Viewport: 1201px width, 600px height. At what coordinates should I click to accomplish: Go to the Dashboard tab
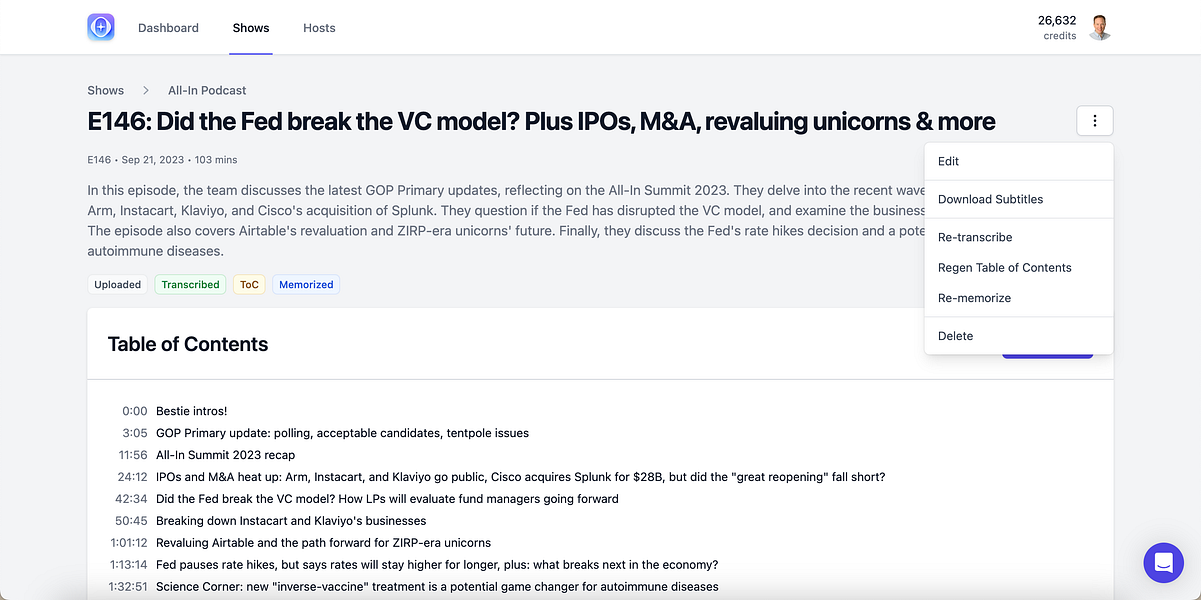[168, 28]
